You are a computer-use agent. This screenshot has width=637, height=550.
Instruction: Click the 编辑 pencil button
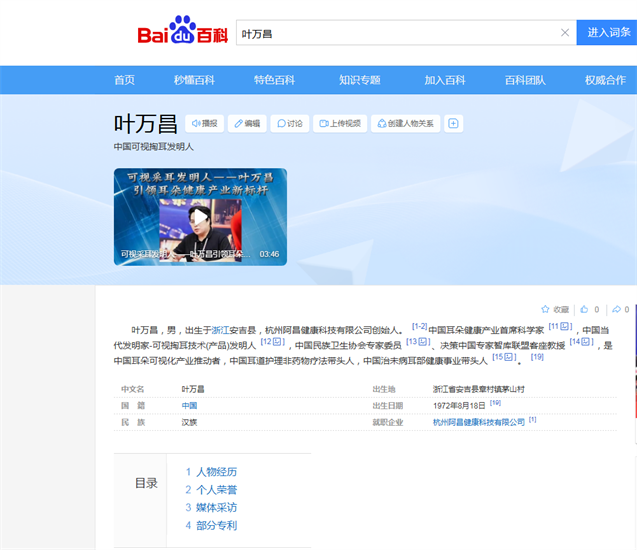[247, 123]
